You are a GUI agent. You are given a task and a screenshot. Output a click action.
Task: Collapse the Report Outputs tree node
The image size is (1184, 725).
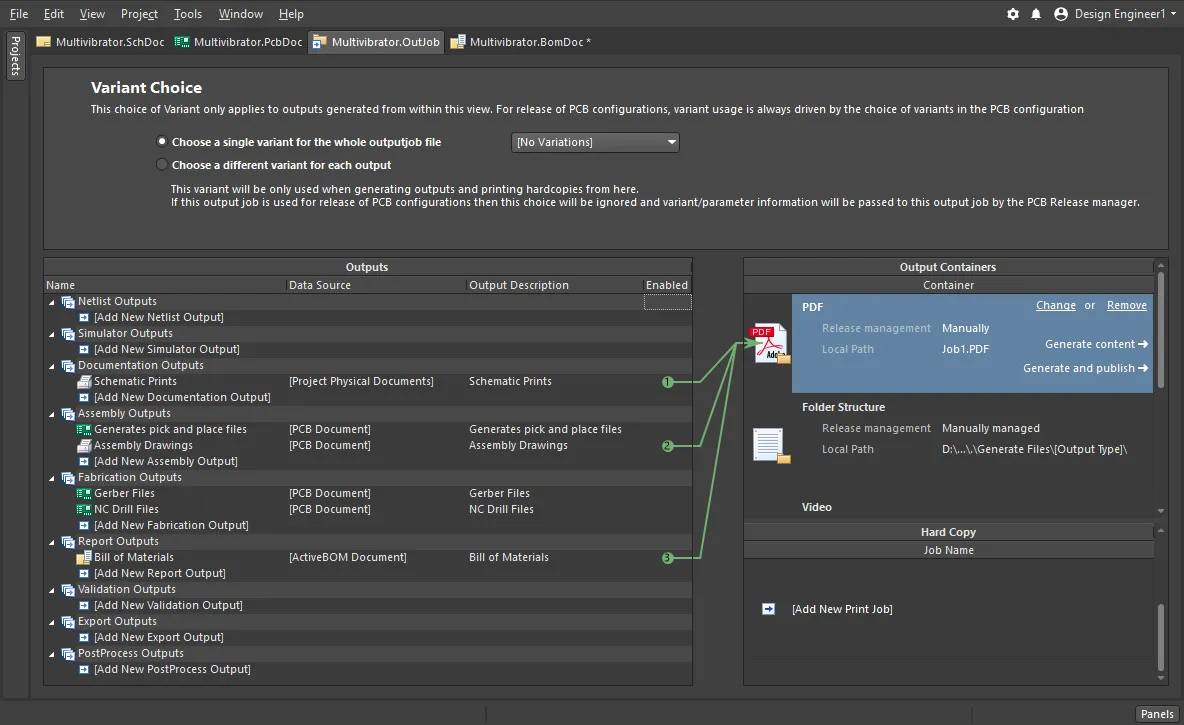[x=51, y=542]
